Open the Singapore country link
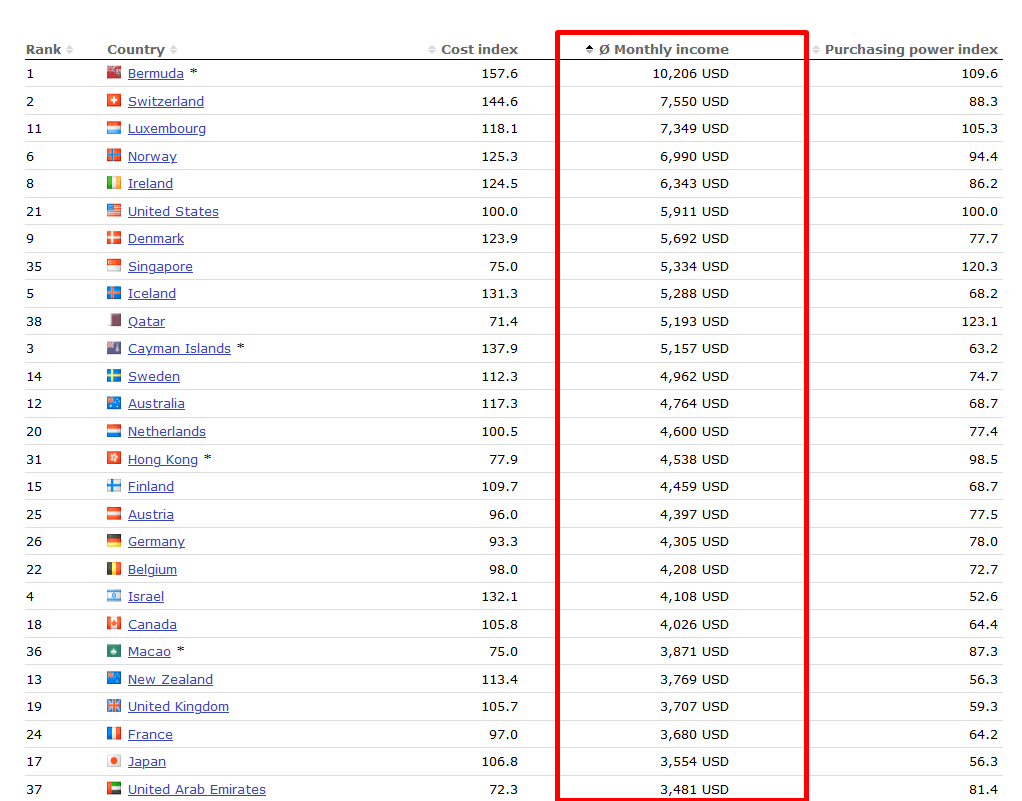1022x801 pixels. pyautogui.click(x=160, y=266)
